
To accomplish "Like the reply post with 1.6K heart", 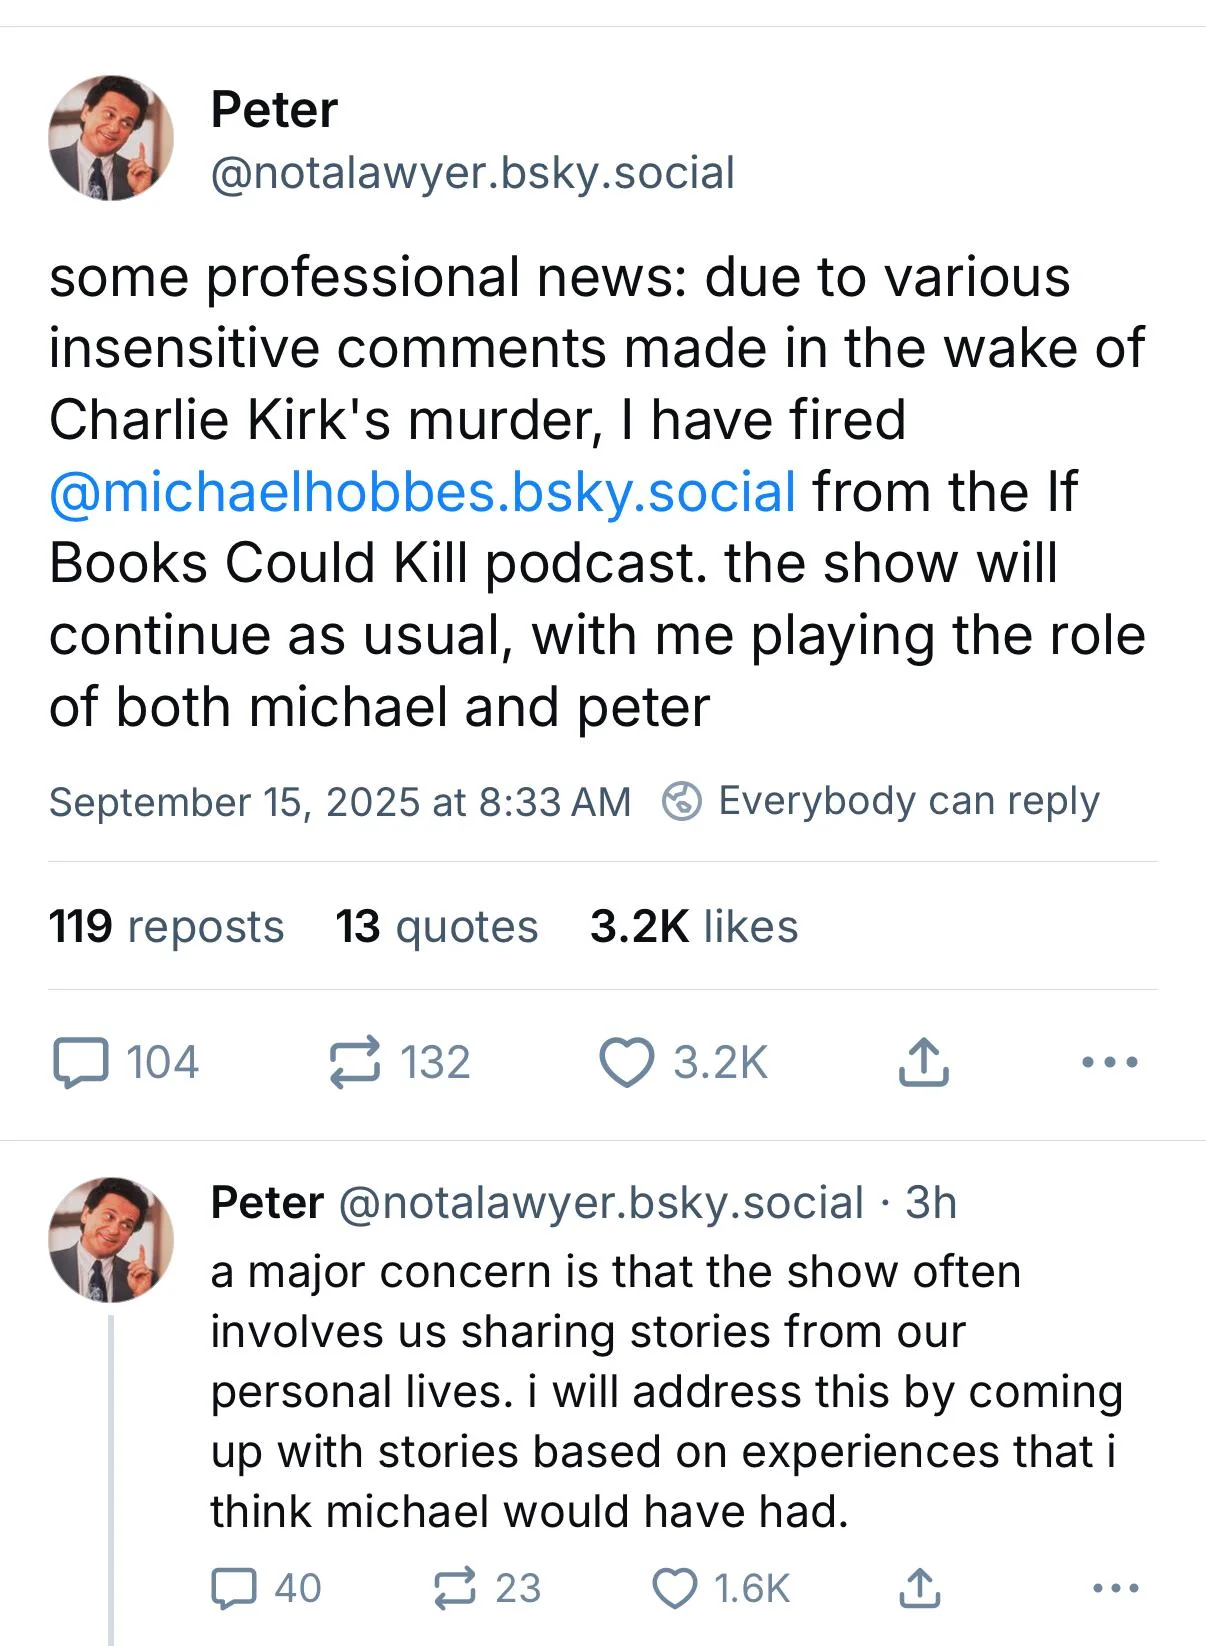I will tap(675, 1588).
